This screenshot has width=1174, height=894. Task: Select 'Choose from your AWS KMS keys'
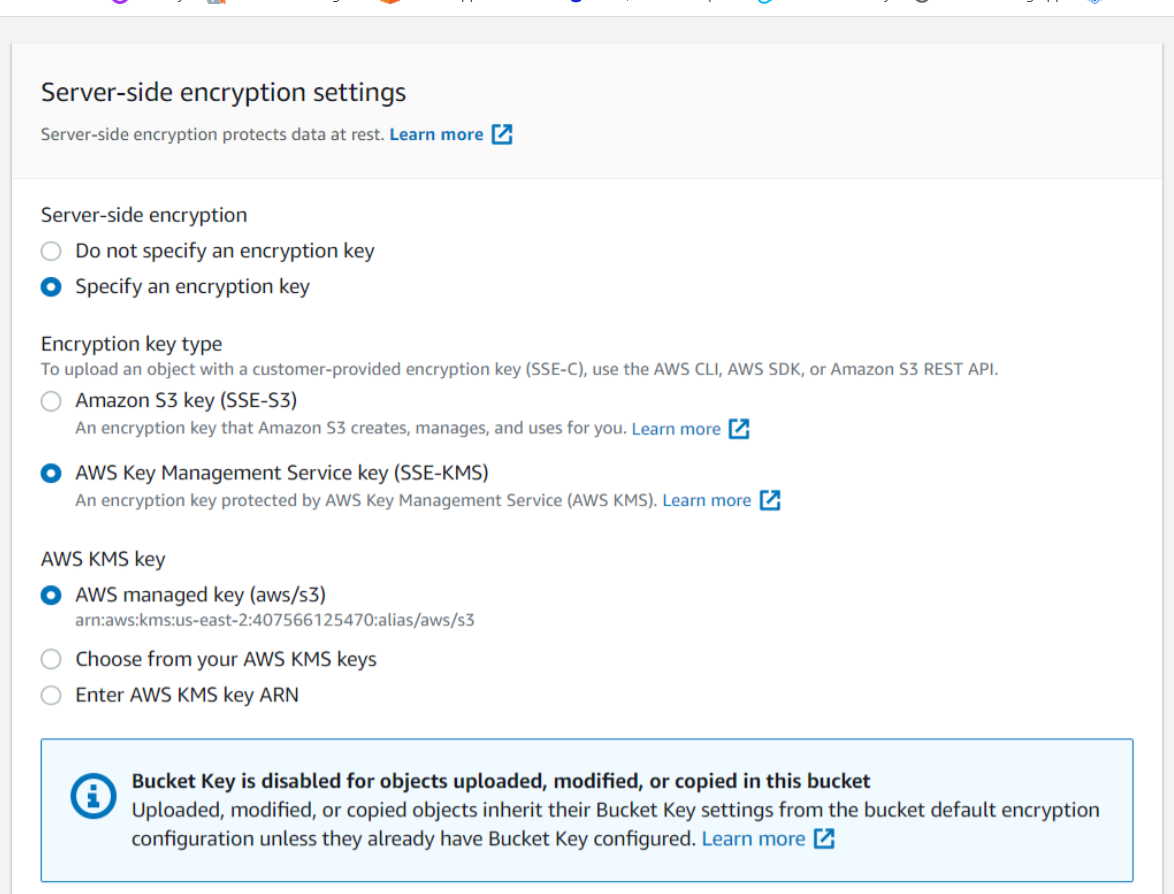pyautogui.click(x=51, y=659)
